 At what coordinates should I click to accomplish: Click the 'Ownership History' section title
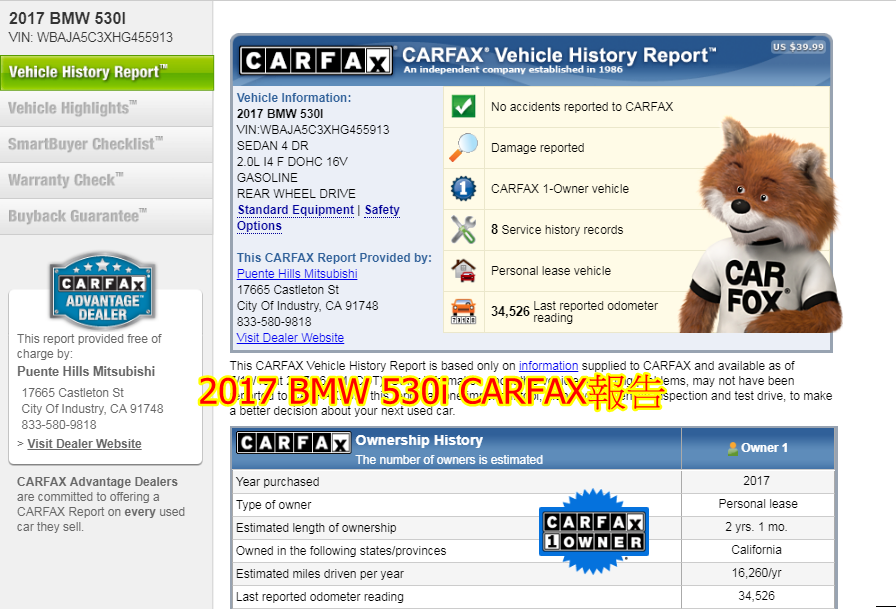(419, 440)
